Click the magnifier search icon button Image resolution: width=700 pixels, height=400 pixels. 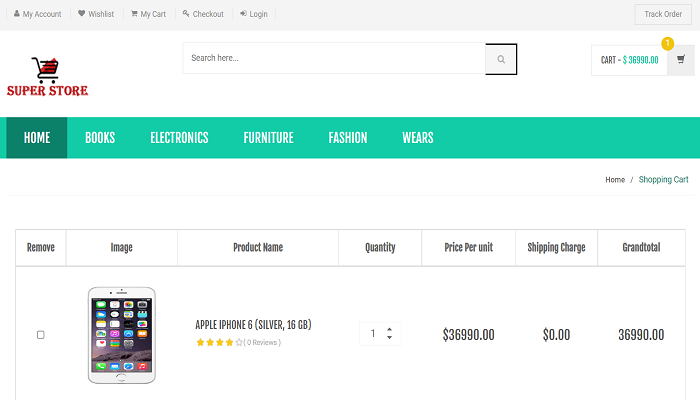(x=501, y=59)
